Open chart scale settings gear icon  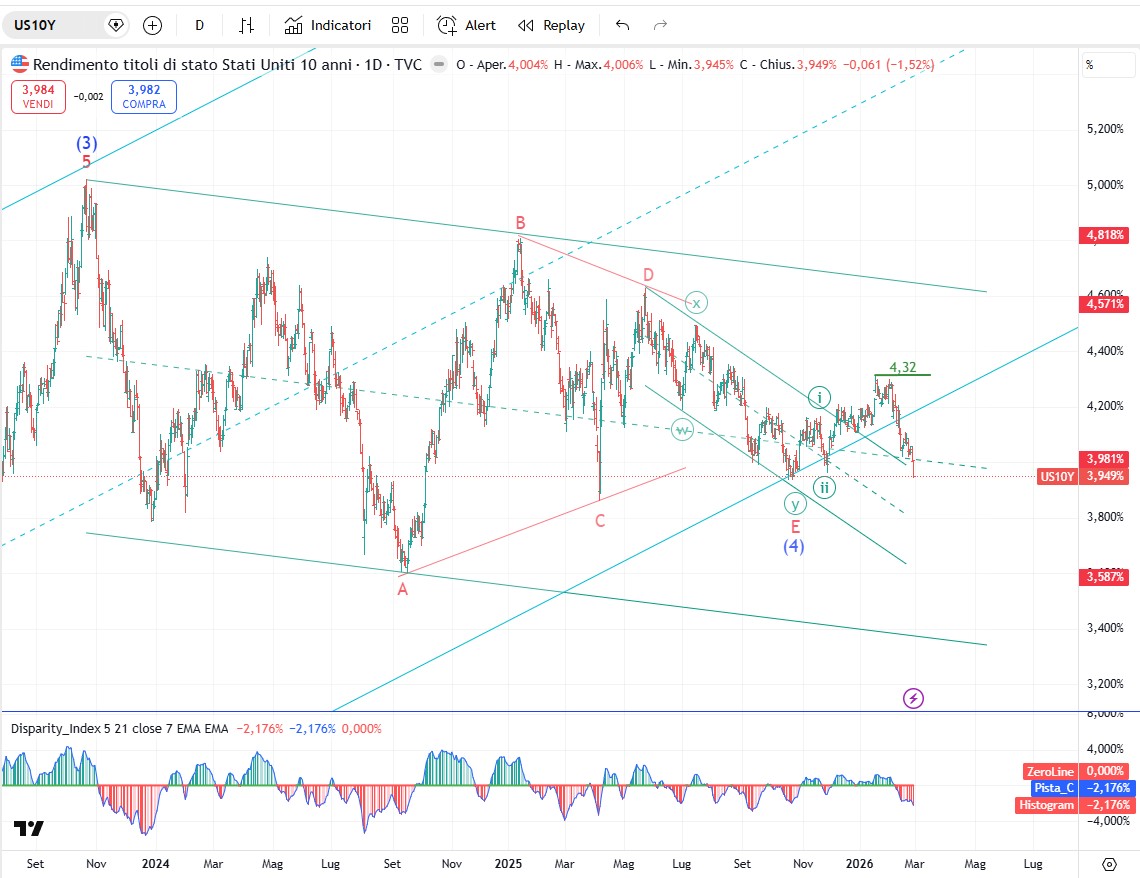1109,864
